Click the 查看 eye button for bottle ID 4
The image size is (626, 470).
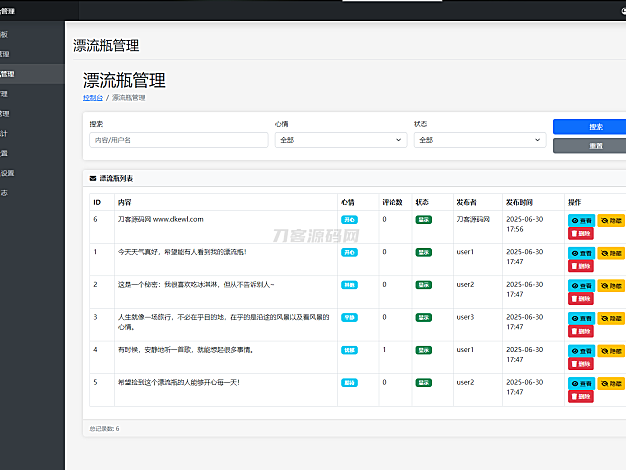(x=581, y=351)
